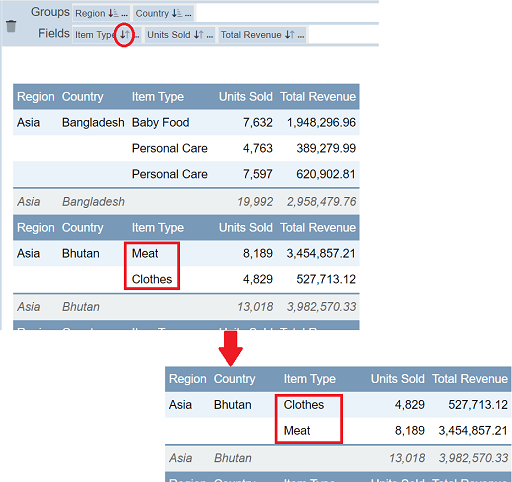Open the Country group ellipsis menu
The image size is (512, 482).
click(188, 15)
